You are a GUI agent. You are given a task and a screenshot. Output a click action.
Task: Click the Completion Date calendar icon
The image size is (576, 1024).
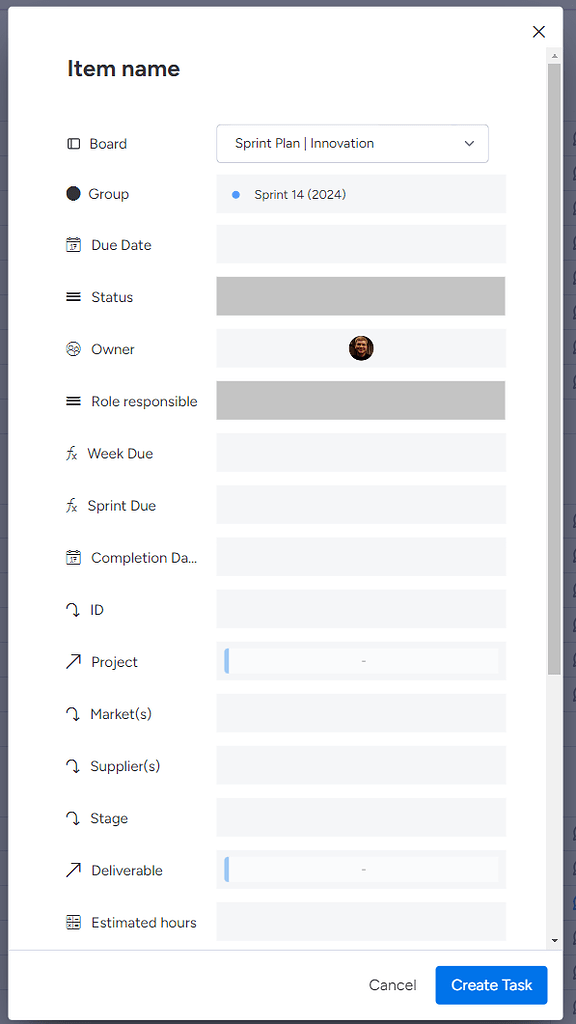(73, 557)
